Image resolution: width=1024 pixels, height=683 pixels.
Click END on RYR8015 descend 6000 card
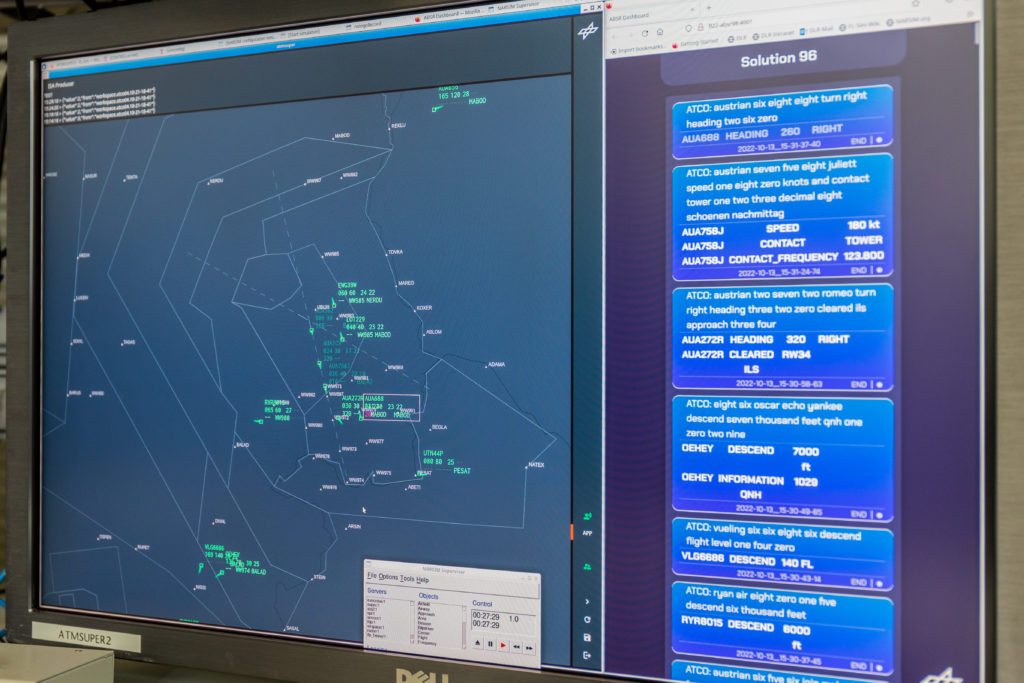(x=859, y=665)
